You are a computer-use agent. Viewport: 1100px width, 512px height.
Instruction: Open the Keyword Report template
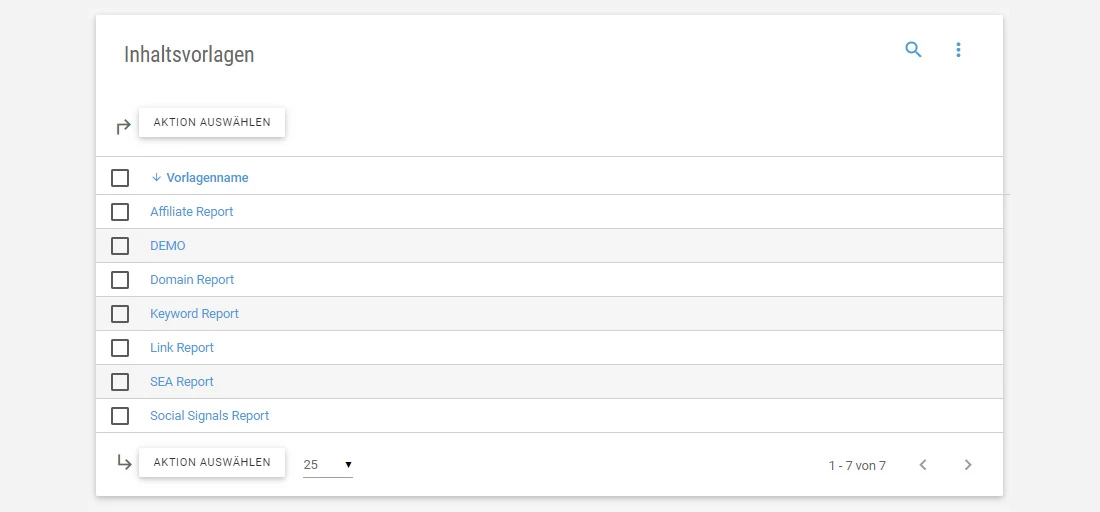pyautogui.click(x=194, y=314)
